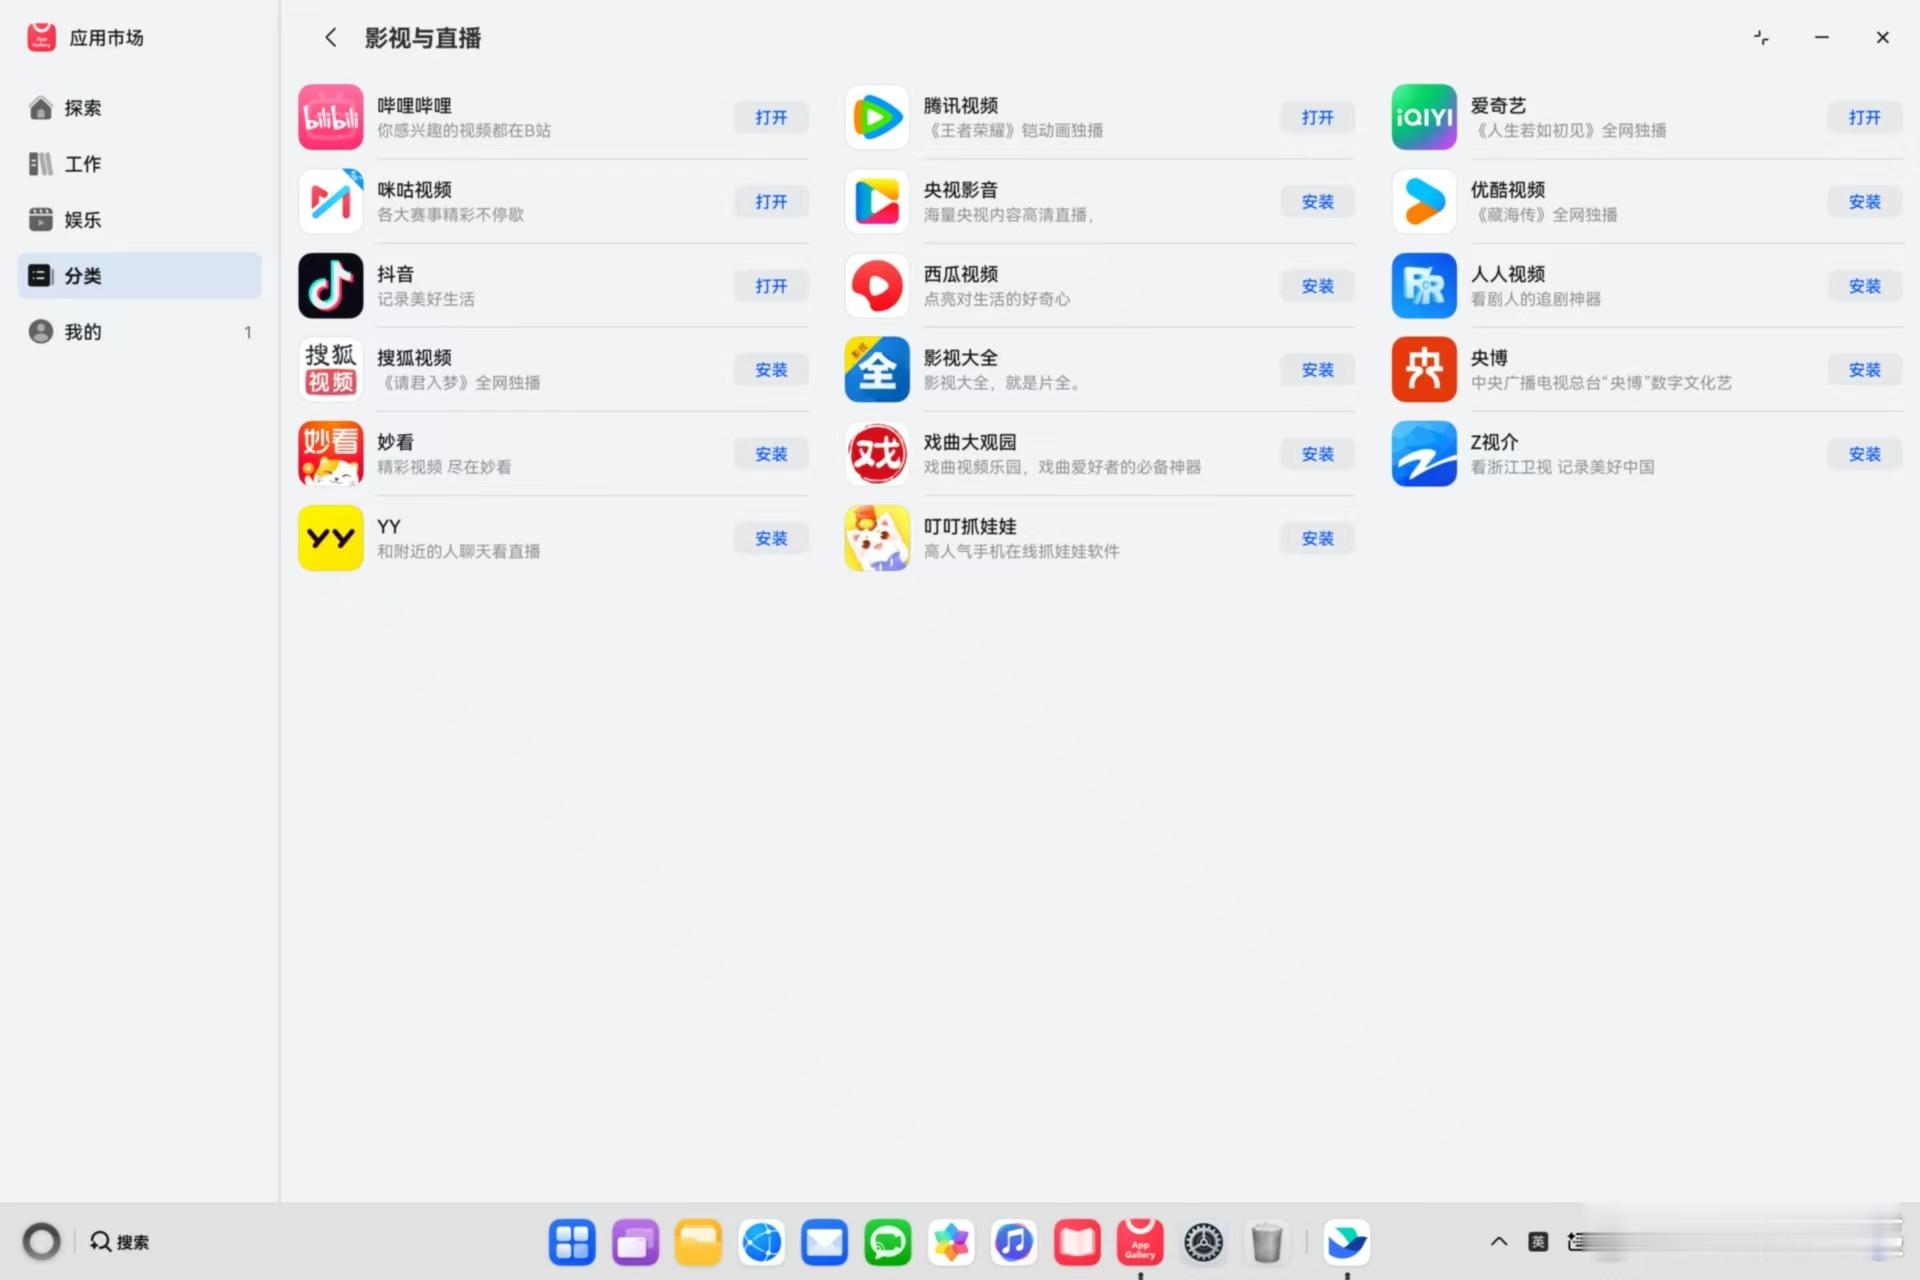Open the Bilibili app icon

330,117
